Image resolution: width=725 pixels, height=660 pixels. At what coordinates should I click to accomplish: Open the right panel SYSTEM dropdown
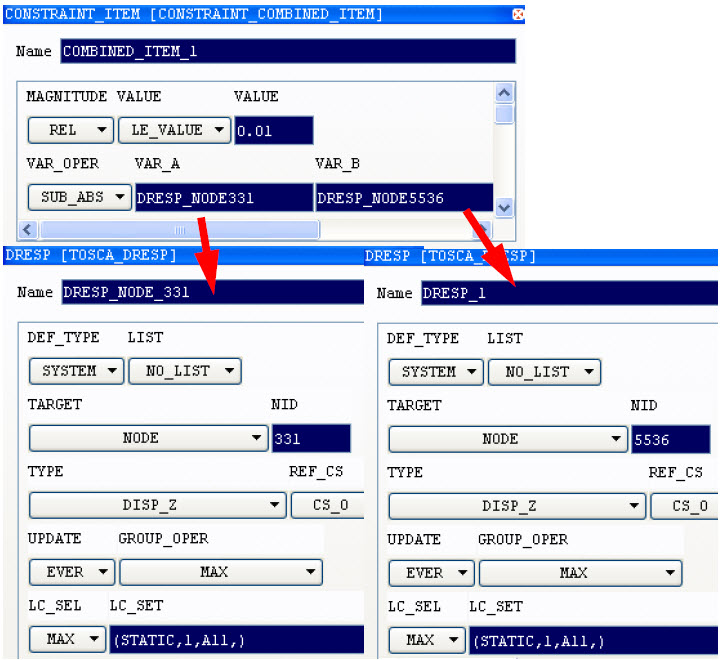click(436, 372)
